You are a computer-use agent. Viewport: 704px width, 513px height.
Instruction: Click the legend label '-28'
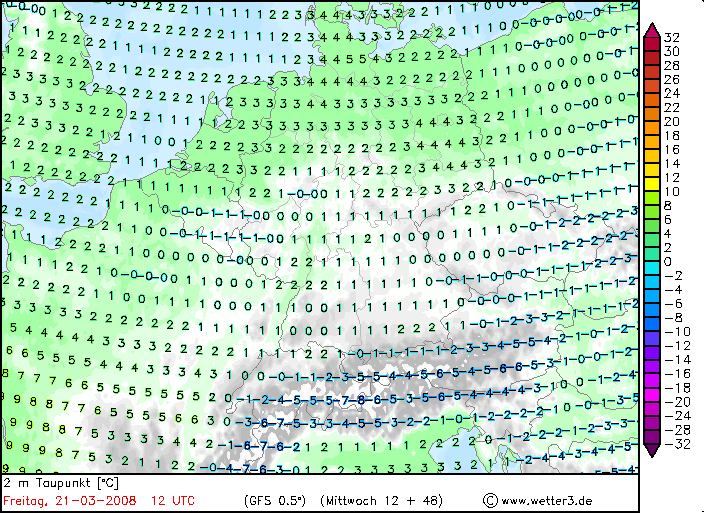(x=677, y=430)
